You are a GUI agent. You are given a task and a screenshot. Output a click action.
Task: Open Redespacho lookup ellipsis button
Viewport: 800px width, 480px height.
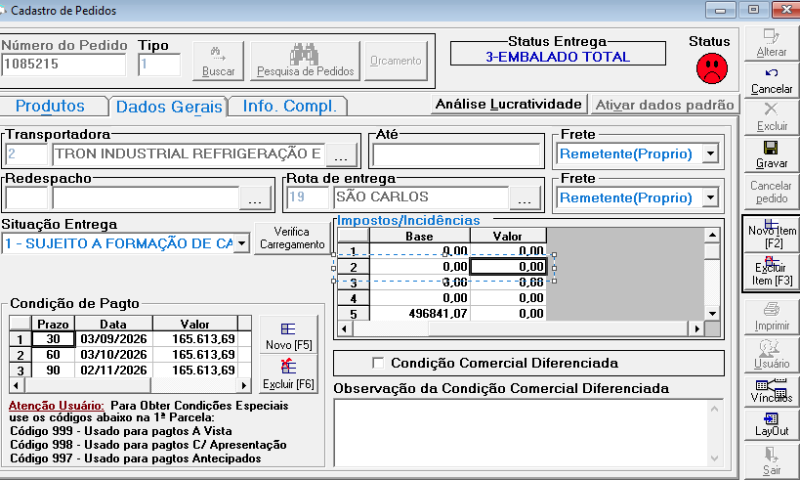[x=255, y=197]
